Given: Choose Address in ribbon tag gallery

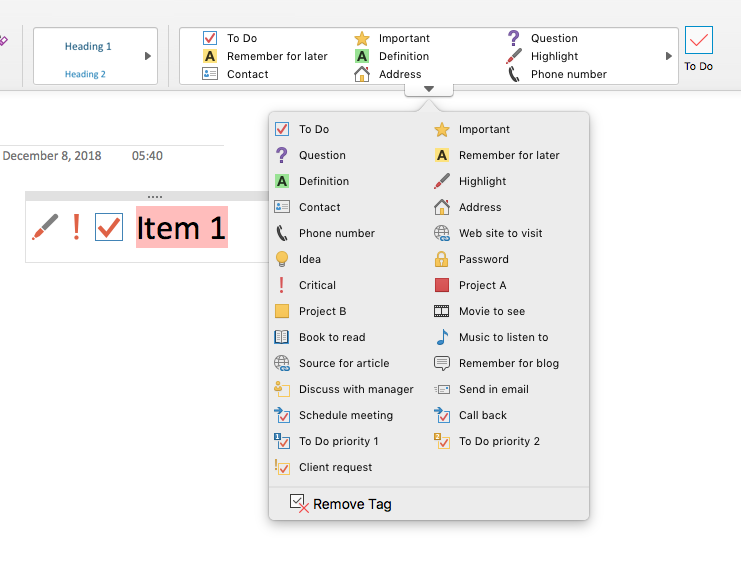Looking at the screenshot, I should point(388,74).
